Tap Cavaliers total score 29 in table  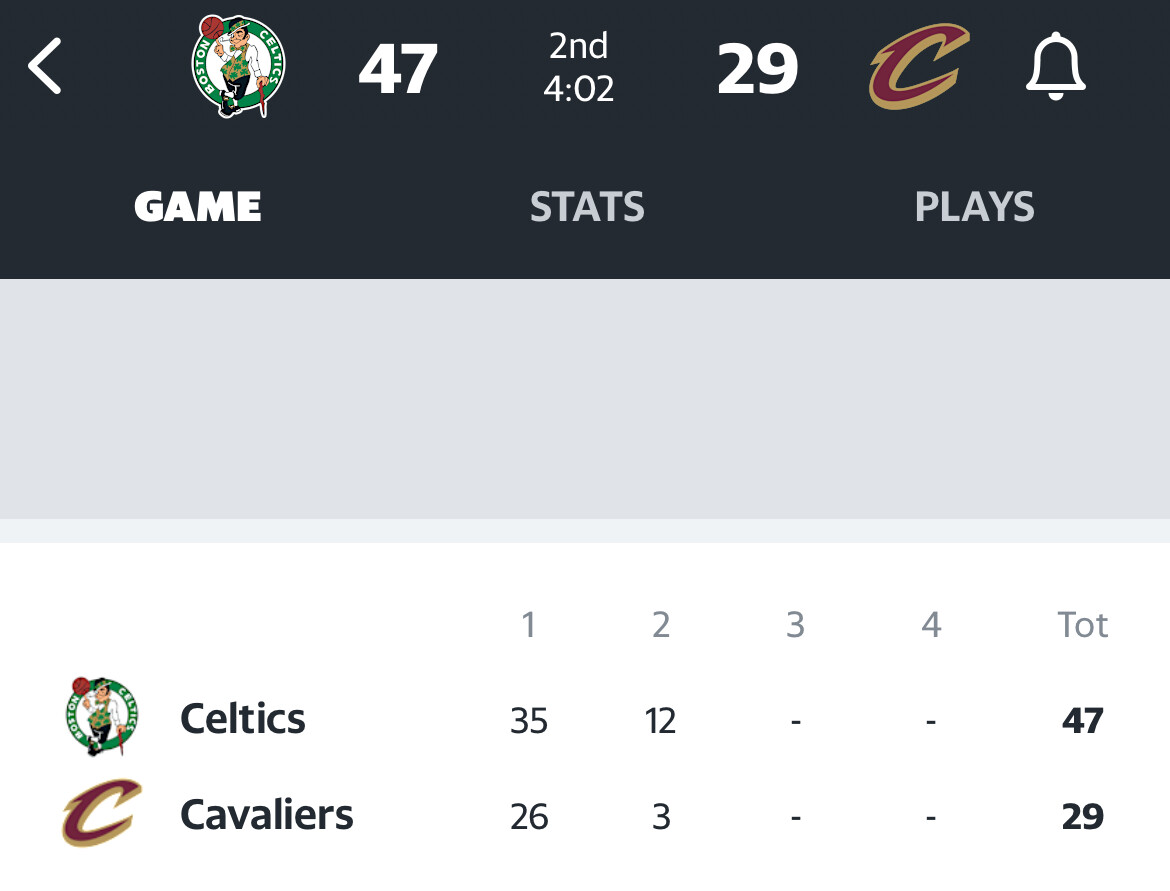pyautogui.click(x=1082, y=817)
